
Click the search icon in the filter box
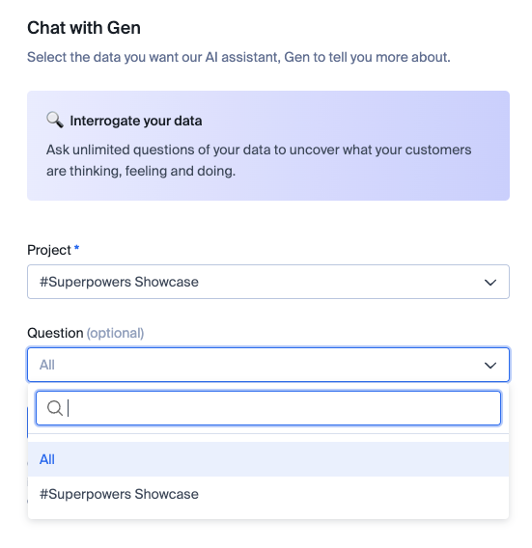click(55, 408)
